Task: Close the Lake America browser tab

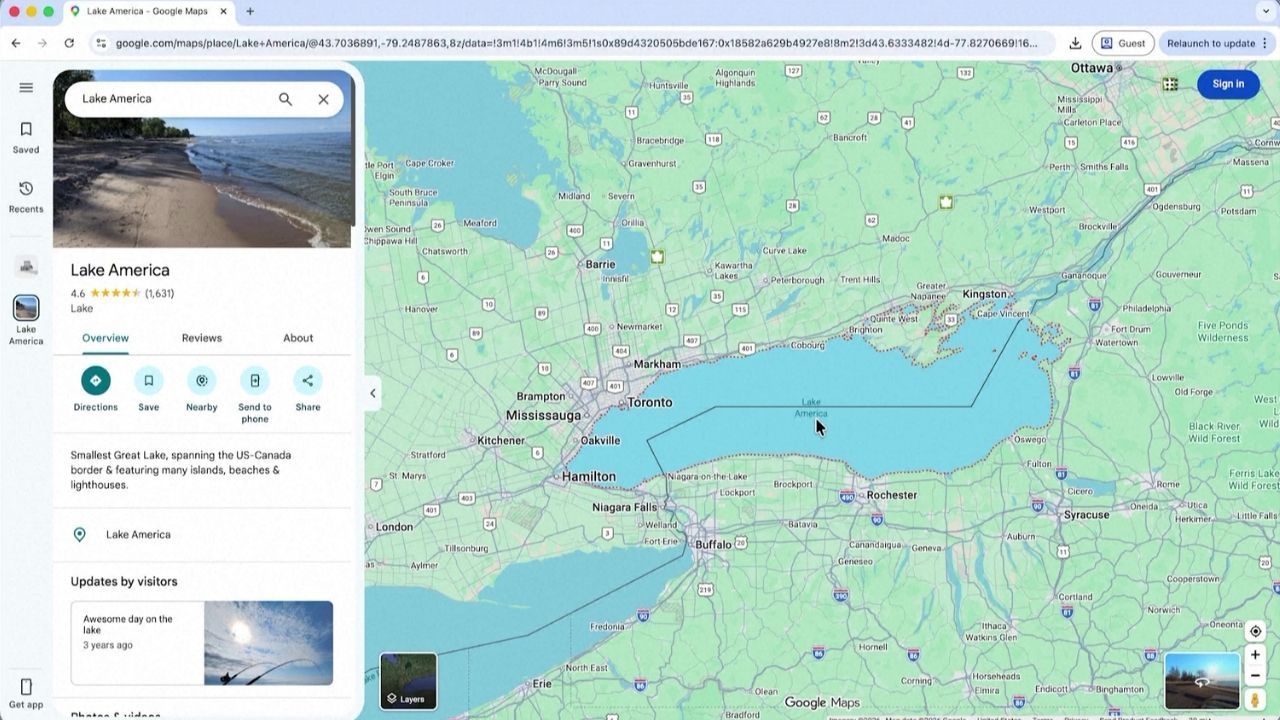Action: point(223,12)
